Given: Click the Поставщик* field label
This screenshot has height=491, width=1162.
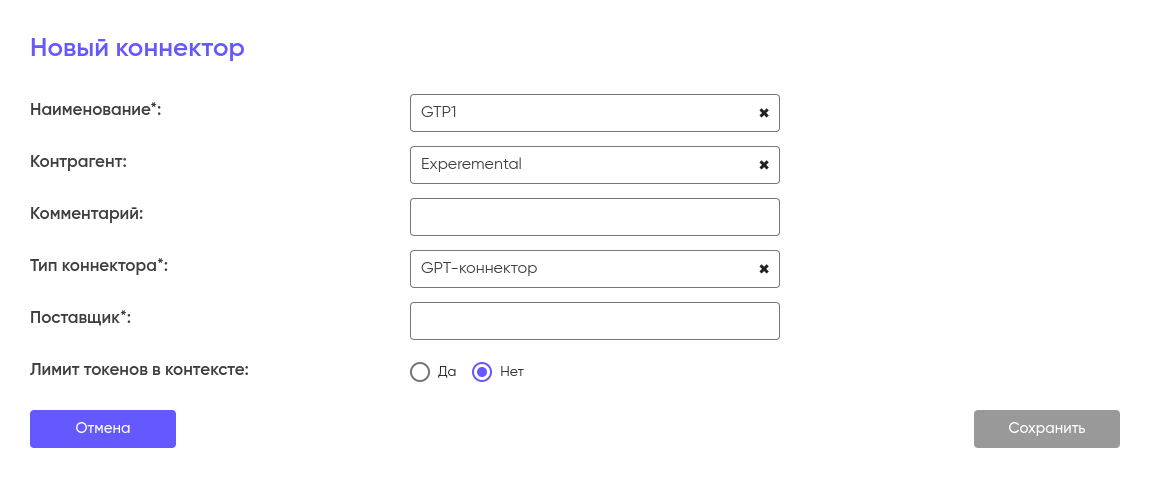Looking at the screenshot, I should (x=81, y=317).
